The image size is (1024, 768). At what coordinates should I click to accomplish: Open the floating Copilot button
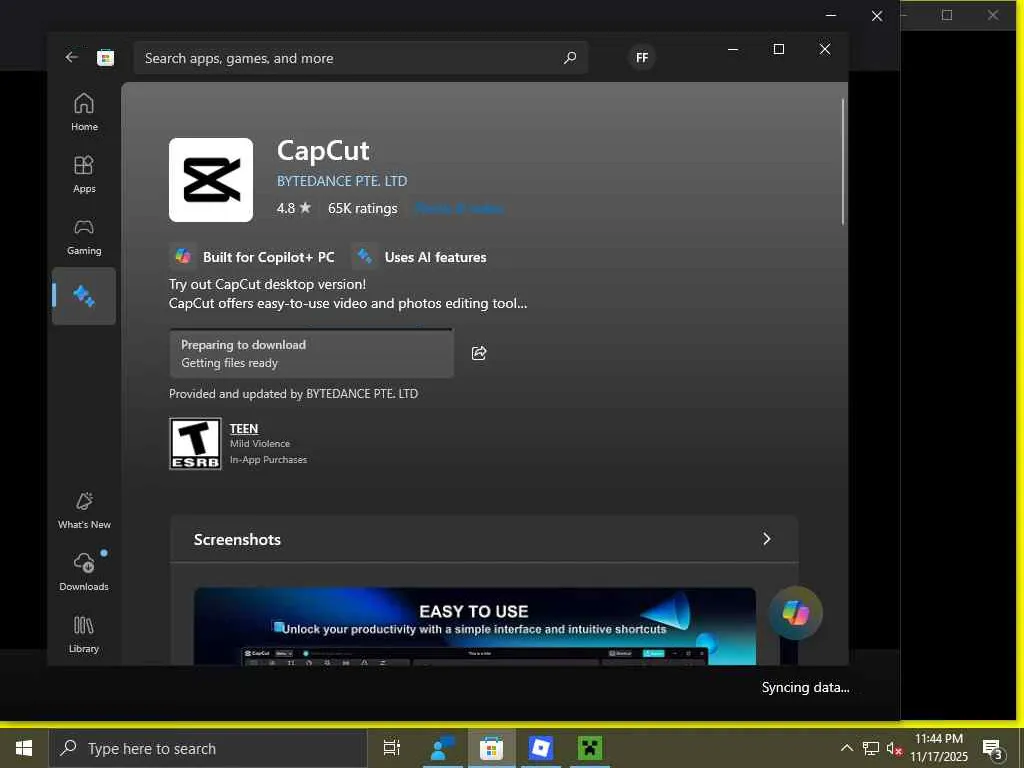[795, 613]
